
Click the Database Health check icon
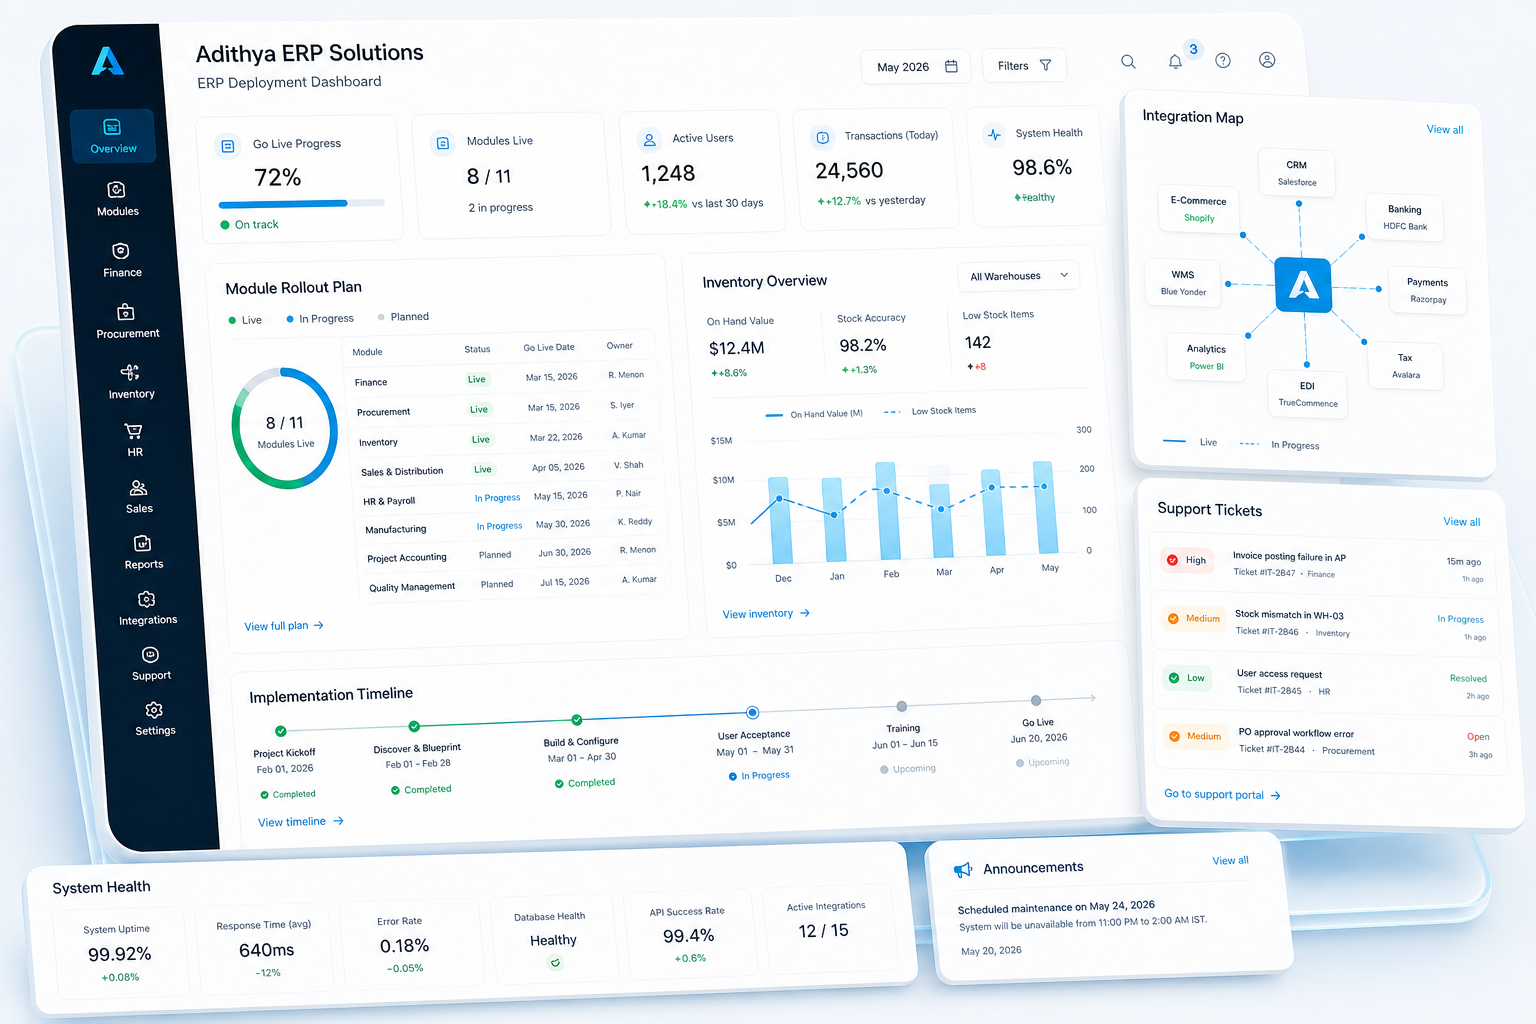(555, 963)
